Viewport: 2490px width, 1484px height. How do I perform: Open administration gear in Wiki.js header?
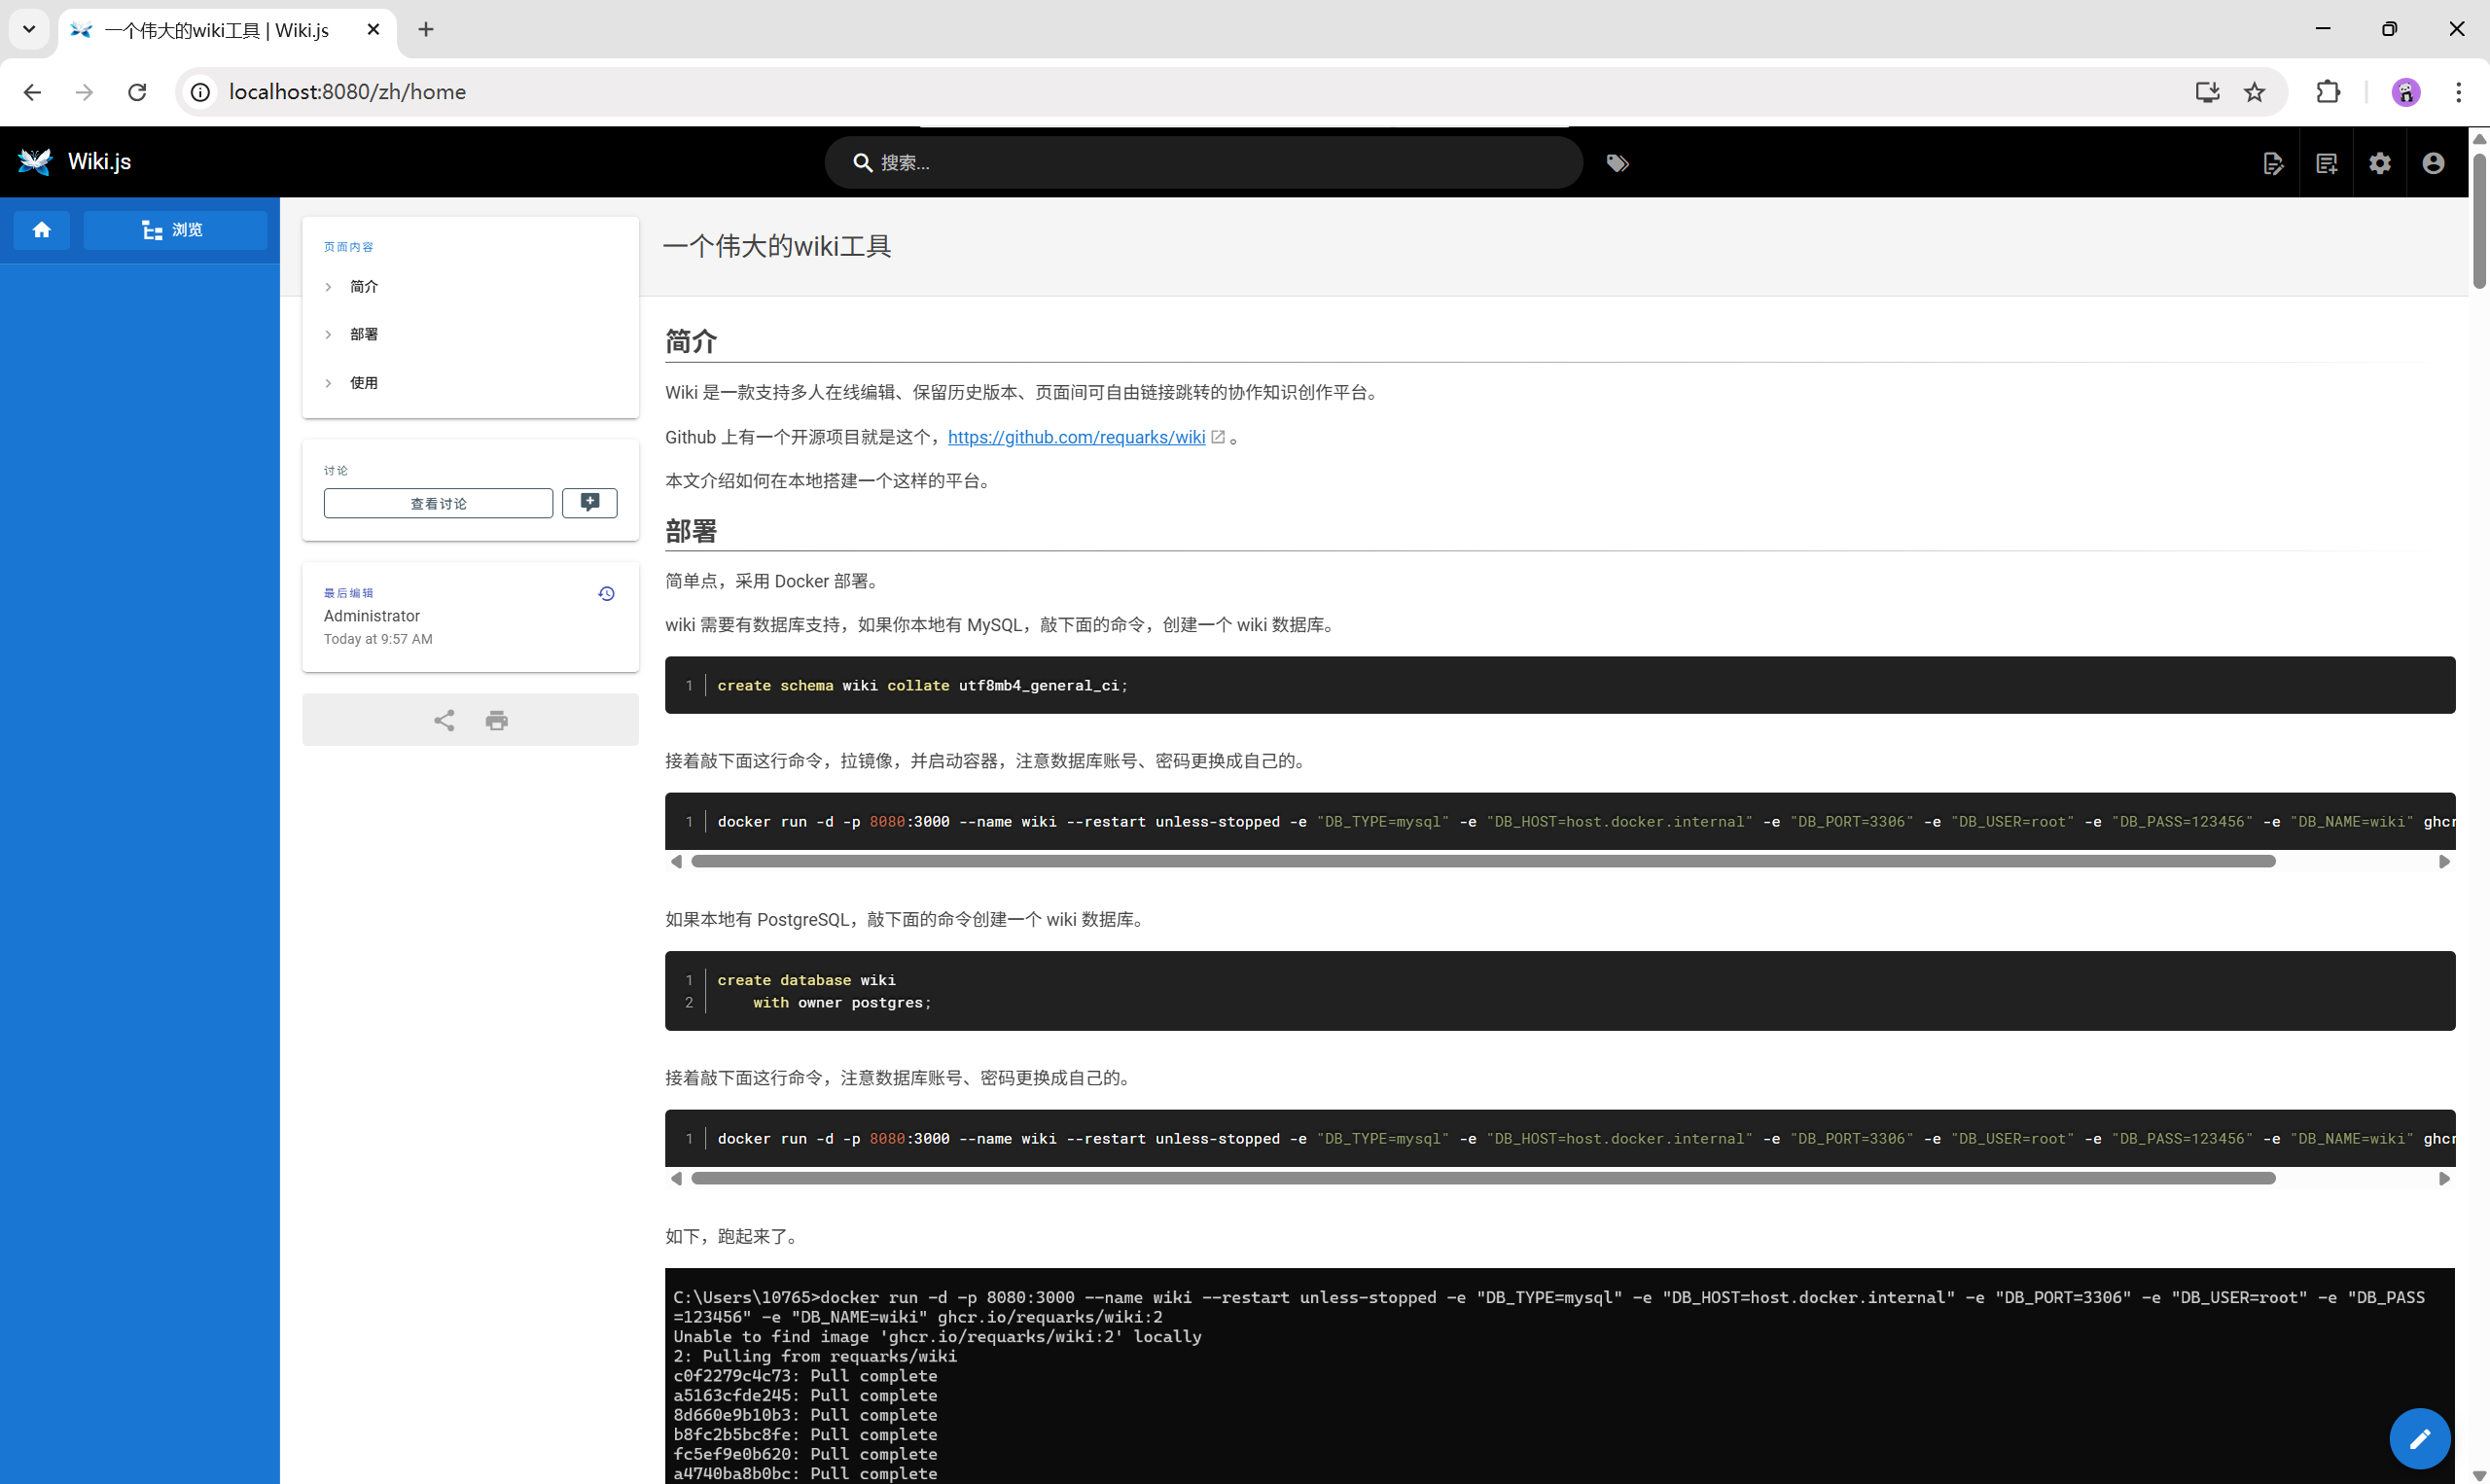coord(2380,163)
